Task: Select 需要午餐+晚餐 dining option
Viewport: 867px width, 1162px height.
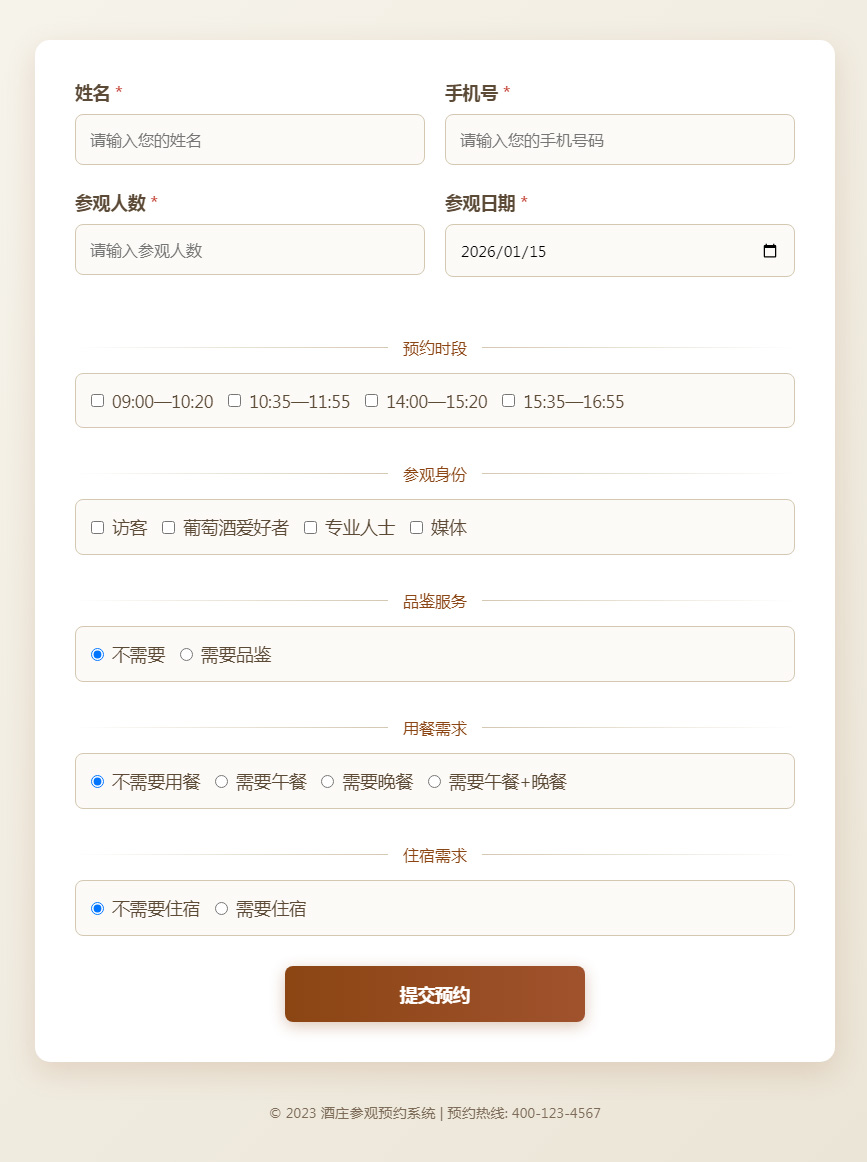Action: 434,781
